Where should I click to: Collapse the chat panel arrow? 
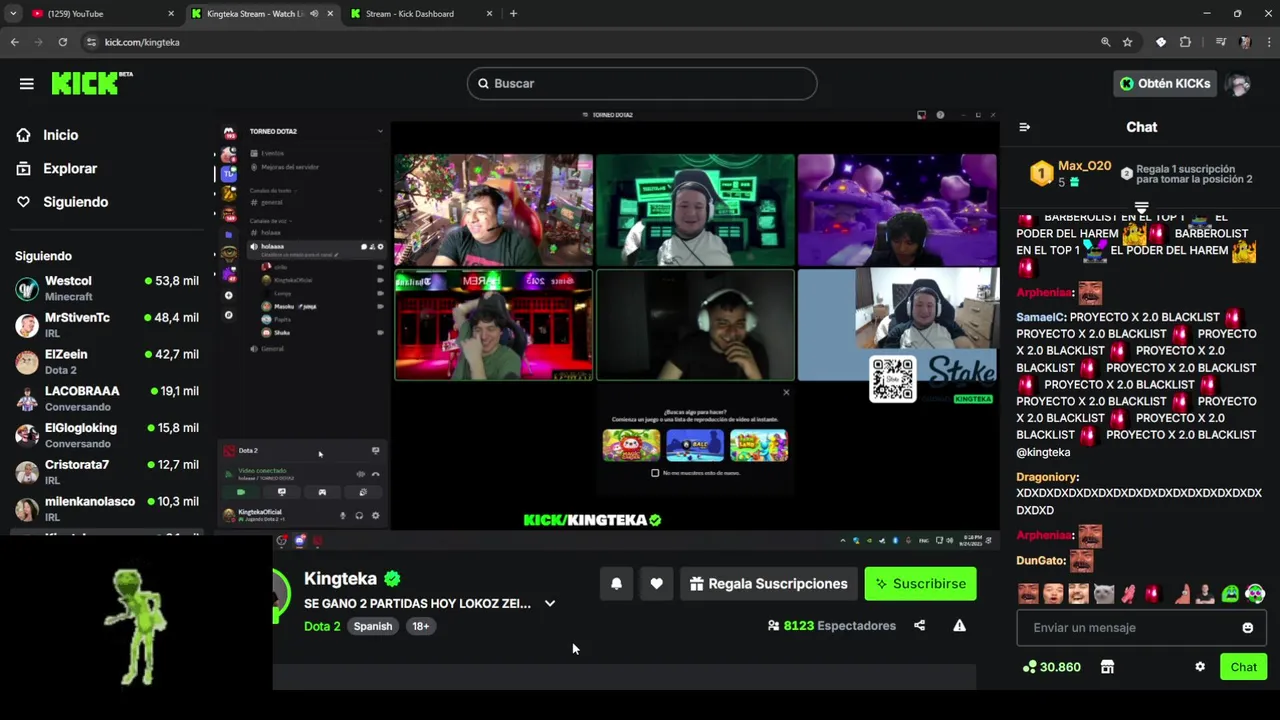pos(1024,127)
